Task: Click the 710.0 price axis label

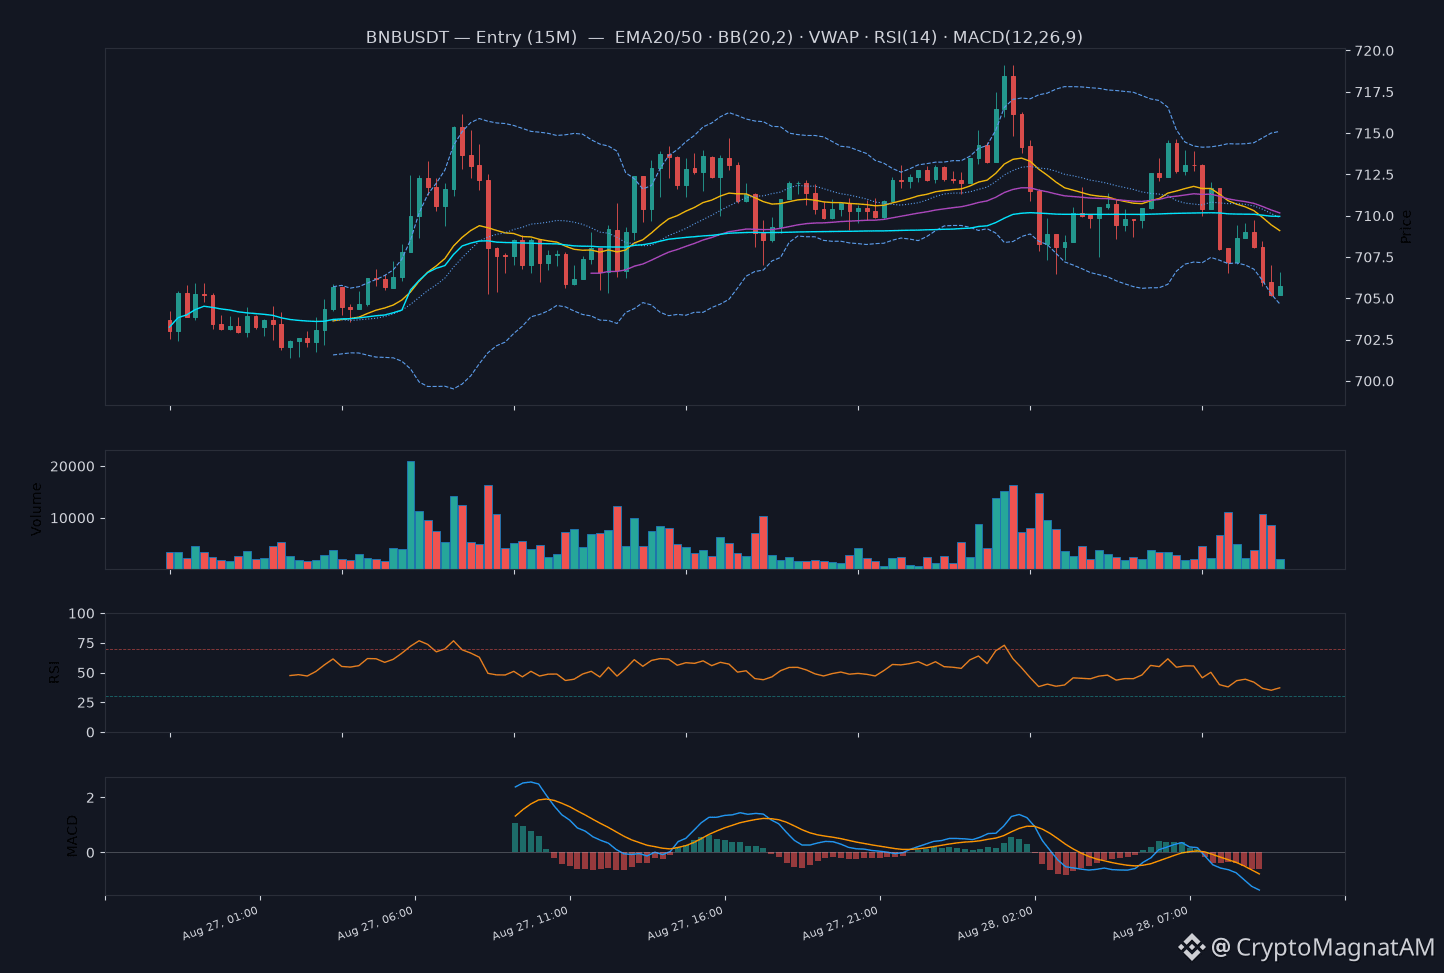Action: (1375, 216)
